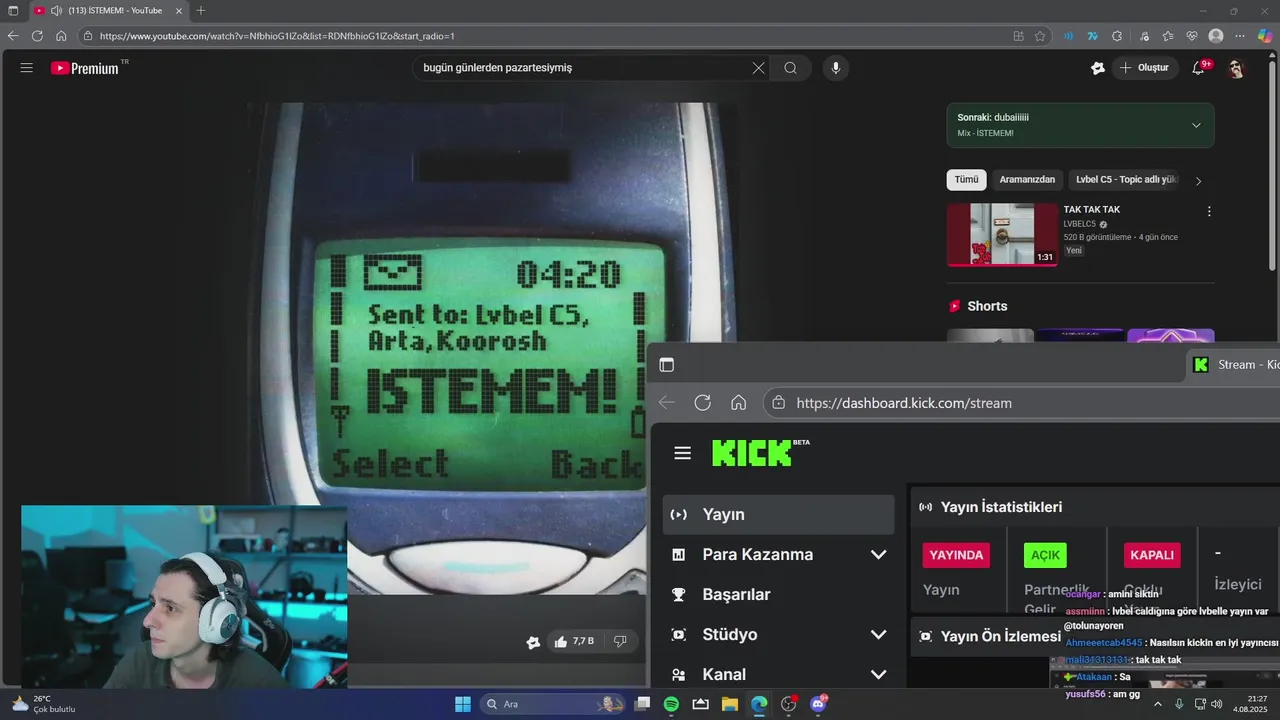The height and width of the screenshot is (720, 1280).
Task: Click the Yayın Ön İzlemesi heading
Action: (1001, 636)
